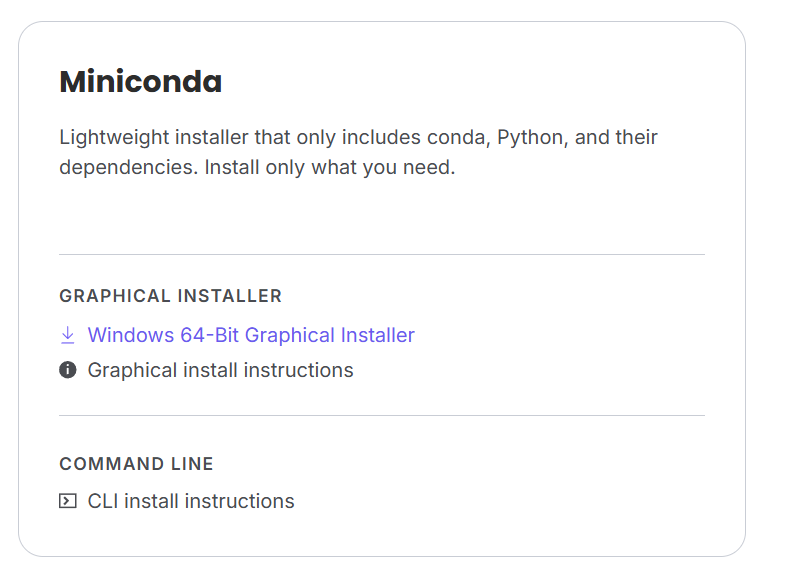The width and height of the screenshot is (799, 576).
Task: Click the word "dependencies" in the description
Action: (x=128, y=168)
